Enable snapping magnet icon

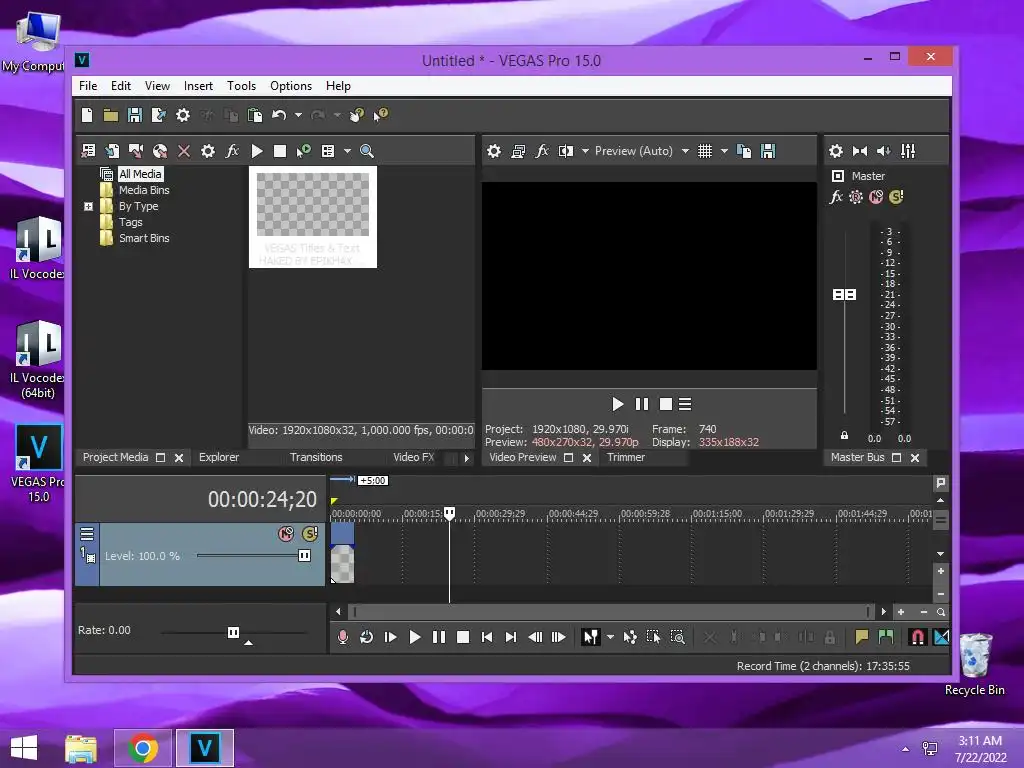point(917,637)
